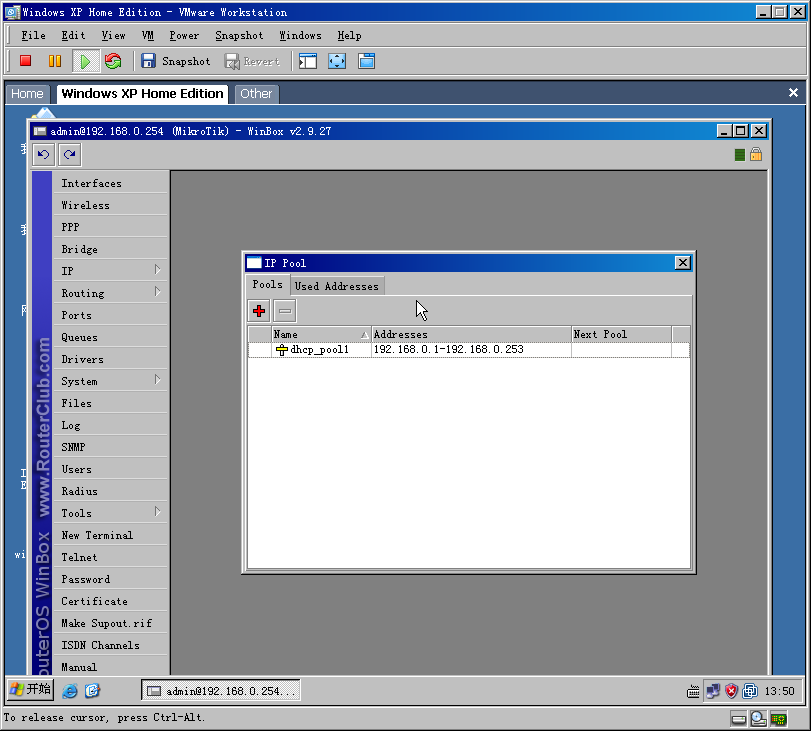811x731 pixels.
Task: Open New Terminal in WinBox
Action: (x=110, y=535)
